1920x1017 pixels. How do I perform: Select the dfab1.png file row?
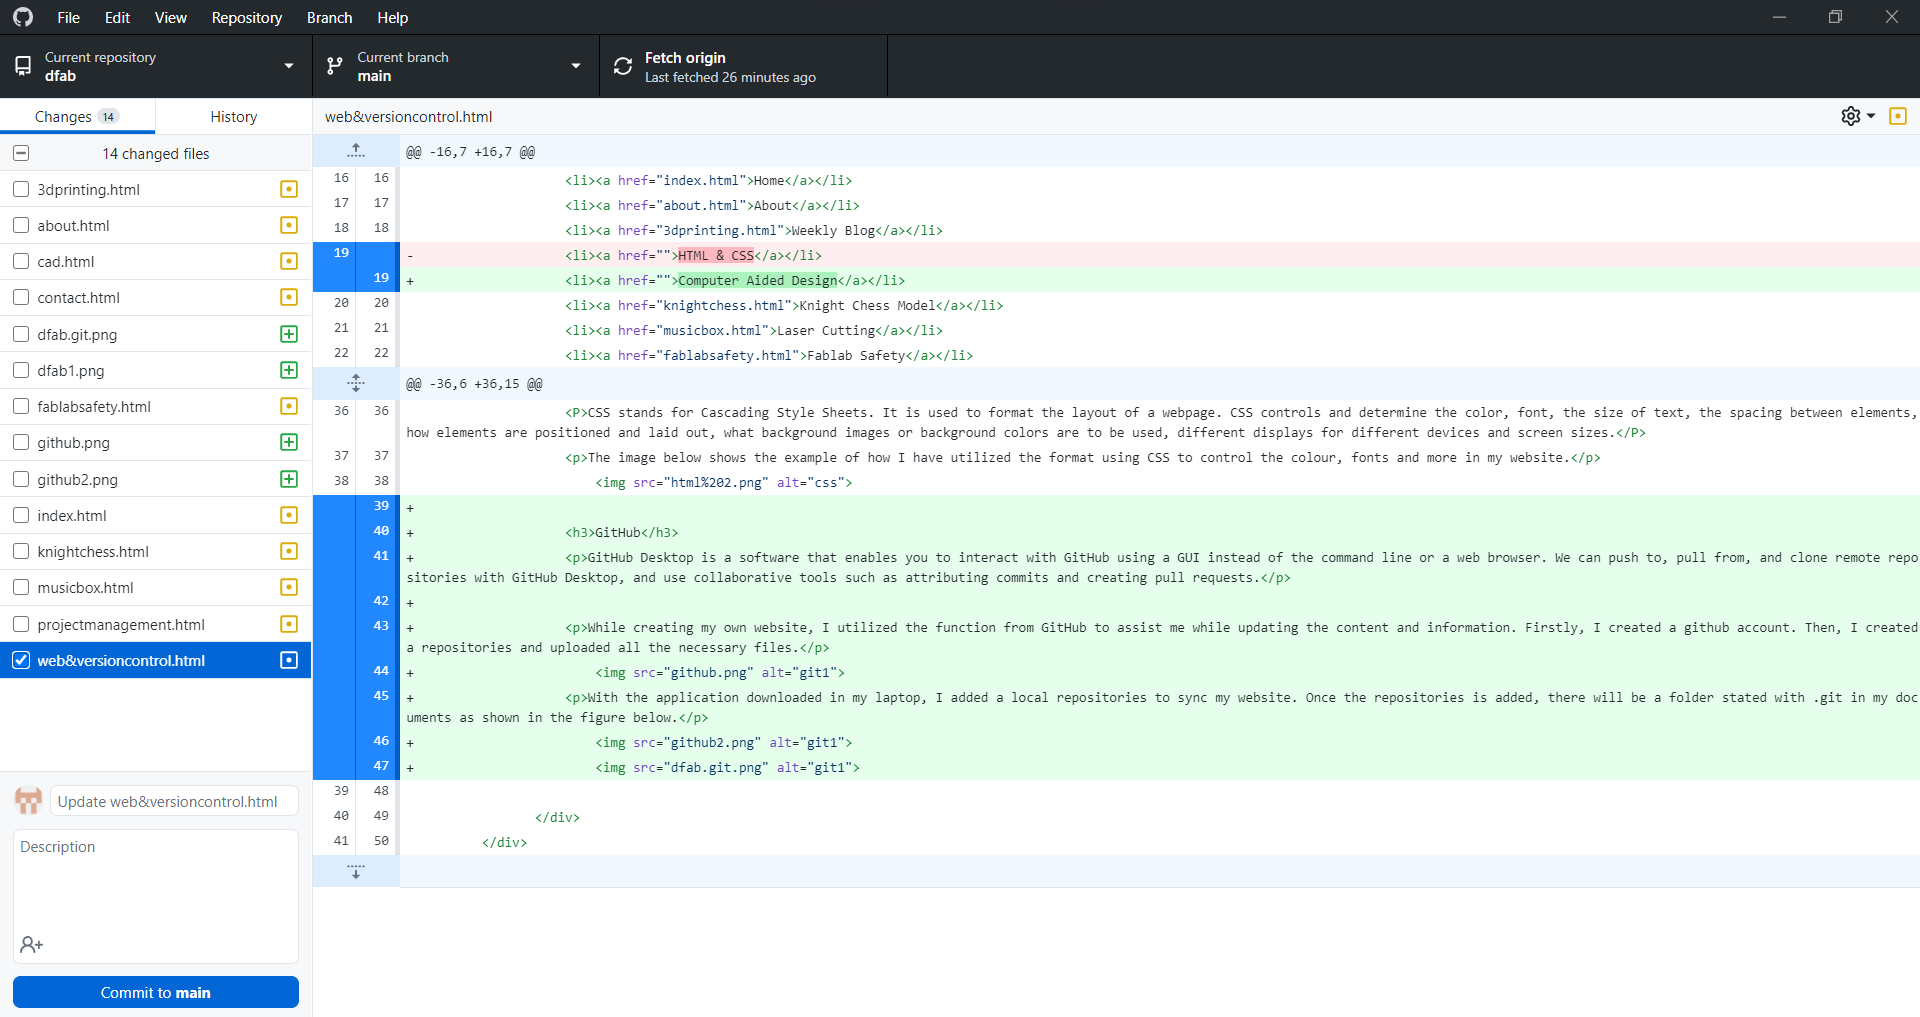pos(156,370)
